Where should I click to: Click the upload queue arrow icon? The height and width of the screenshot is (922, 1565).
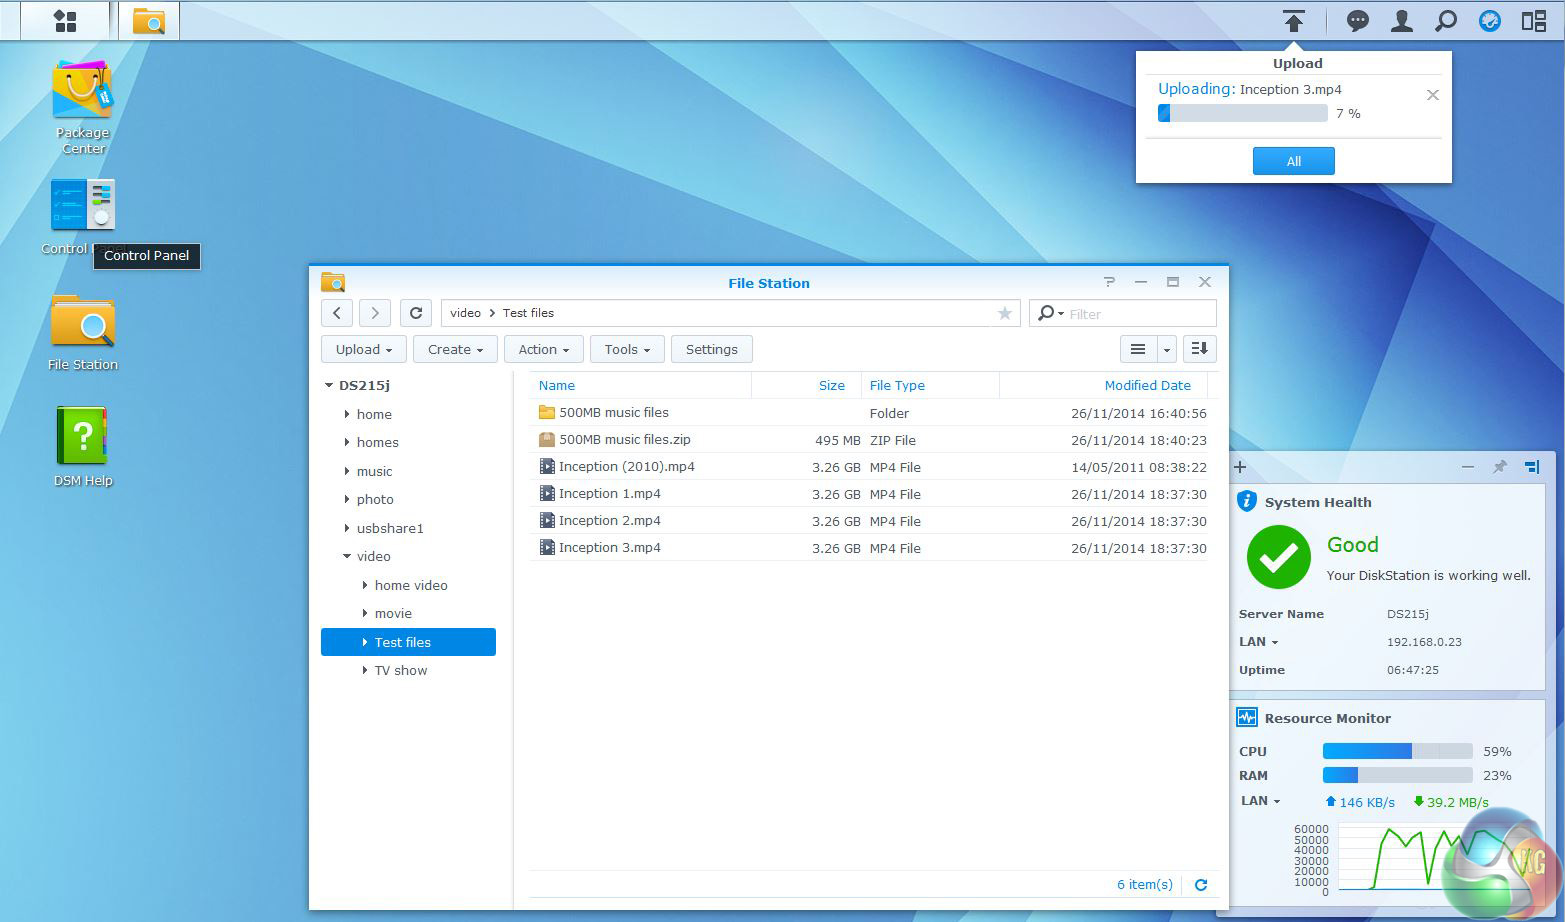pyautogui.click(x=1293, y=21)
